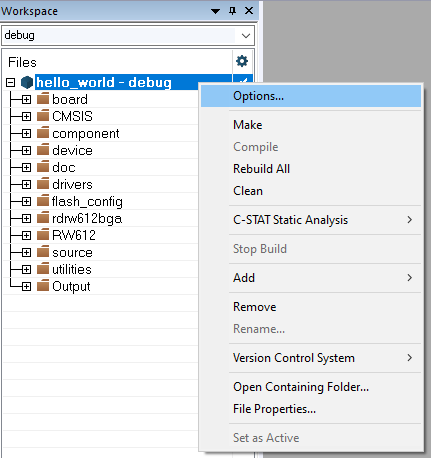Click the Output folder icon
Image resolution: width=431 pixels, height=458 pixels.
[x=43, y=286]
